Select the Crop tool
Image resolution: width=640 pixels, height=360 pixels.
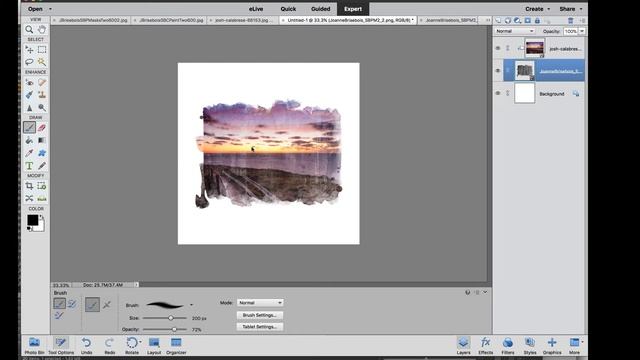pos(29,186)
